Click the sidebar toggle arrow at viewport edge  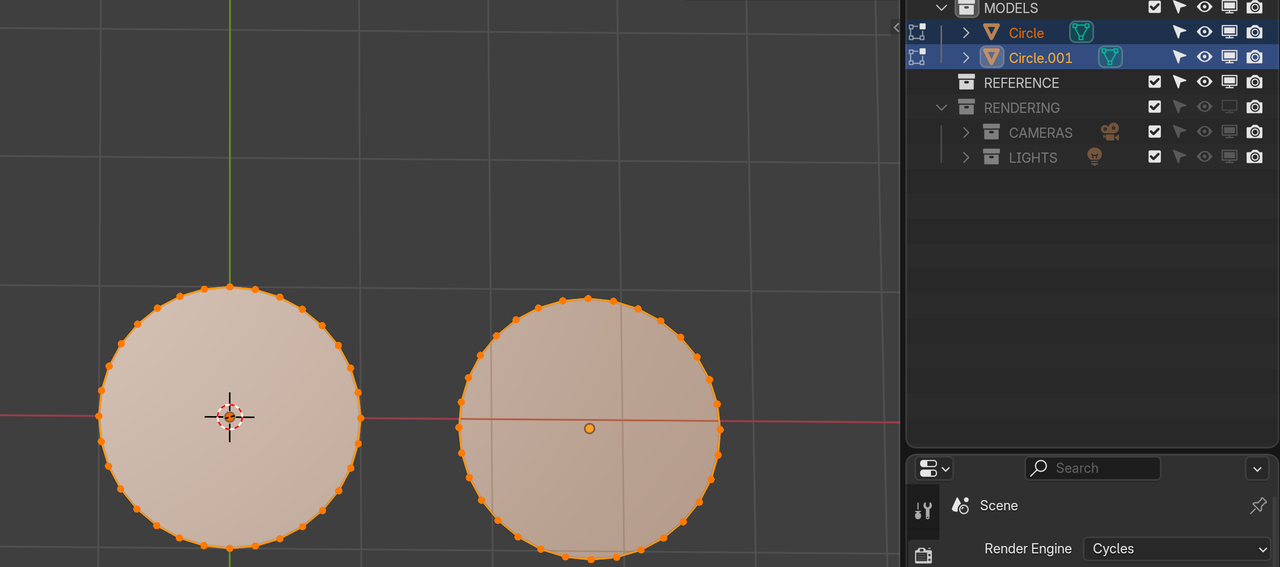coord(896,28)
